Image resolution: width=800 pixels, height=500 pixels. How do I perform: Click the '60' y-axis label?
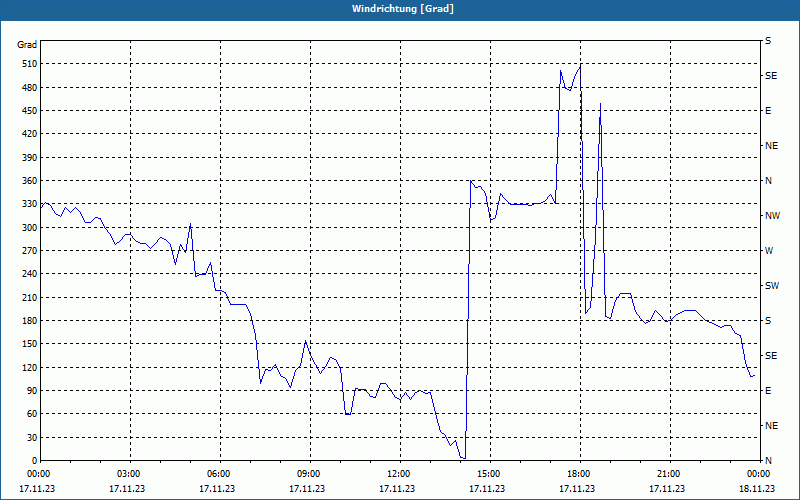(32, 414)
